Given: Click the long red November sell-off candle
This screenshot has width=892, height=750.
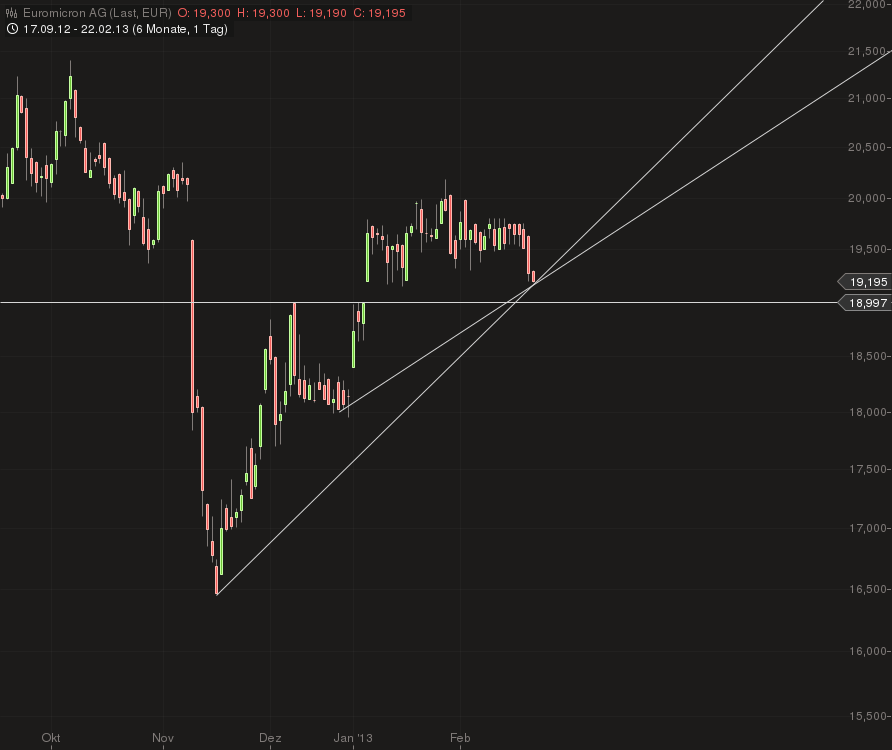Looking at the screenshot, I should tap(194, 320).
